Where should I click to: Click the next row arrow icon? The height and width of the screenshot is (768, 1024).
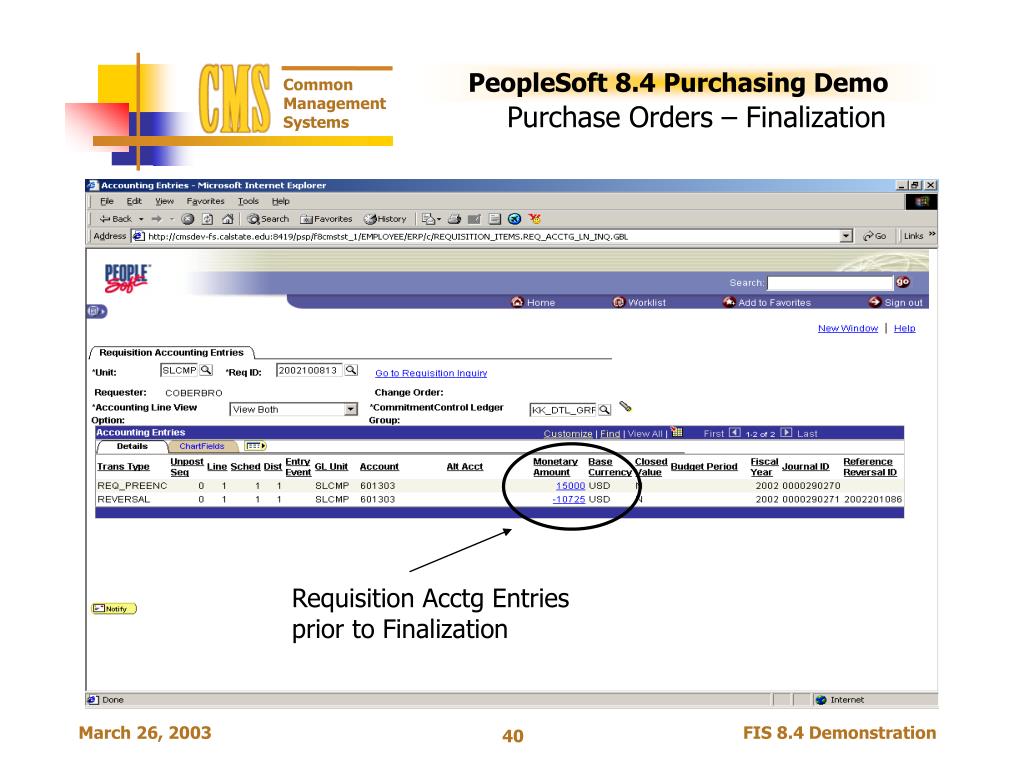tap(786, 432)
